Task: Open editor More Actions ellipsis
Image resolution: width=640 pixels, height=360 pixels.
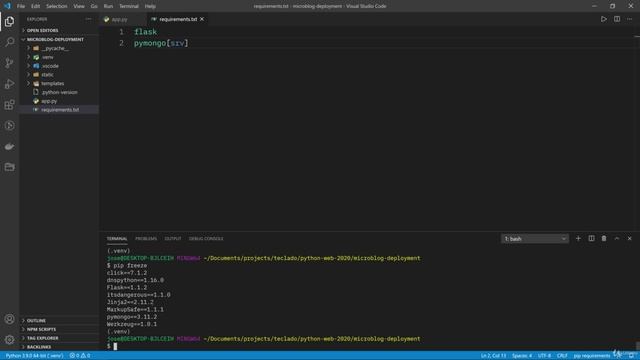Action: (629, 19)
